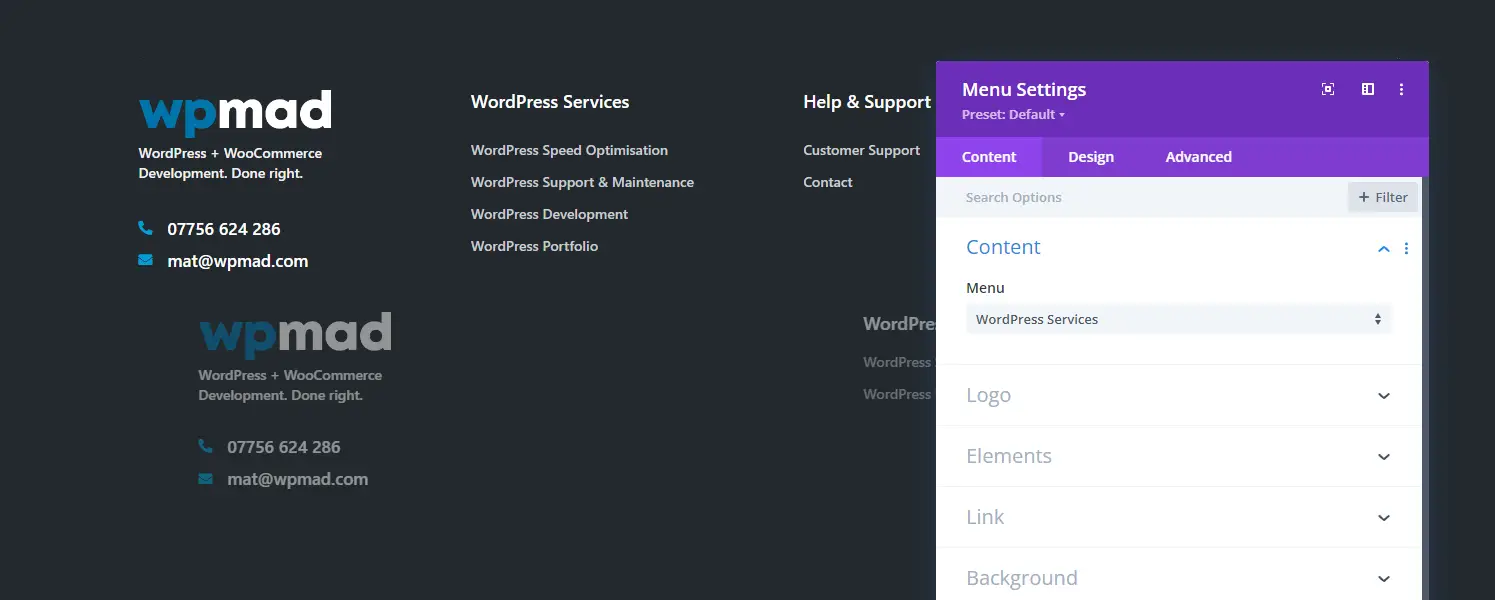Switch to the Design tab
Viewport: 1495px width, 600px height.
(x=1090, y=157)
